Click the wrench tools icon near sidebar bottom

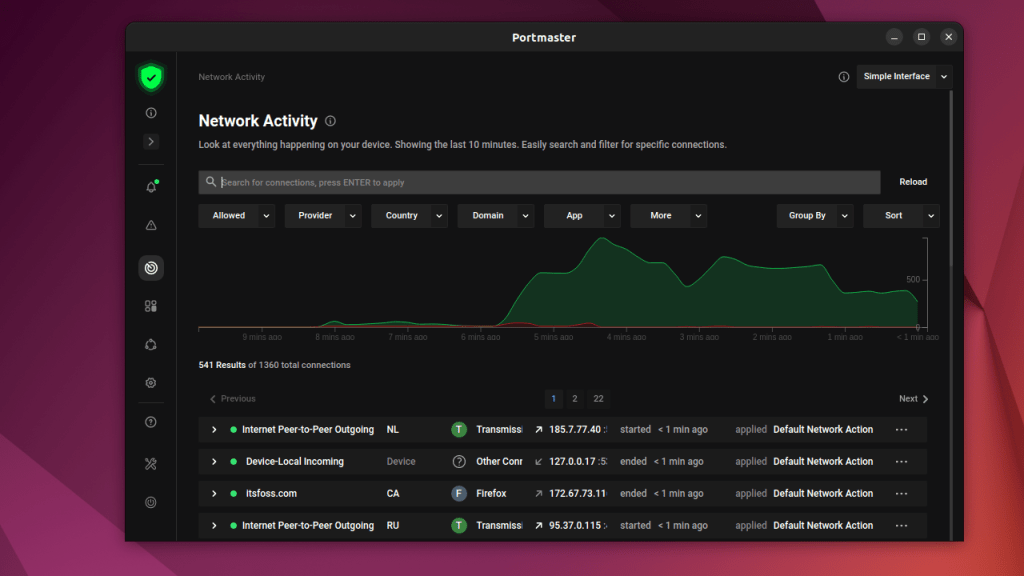(x=151, y=462)
